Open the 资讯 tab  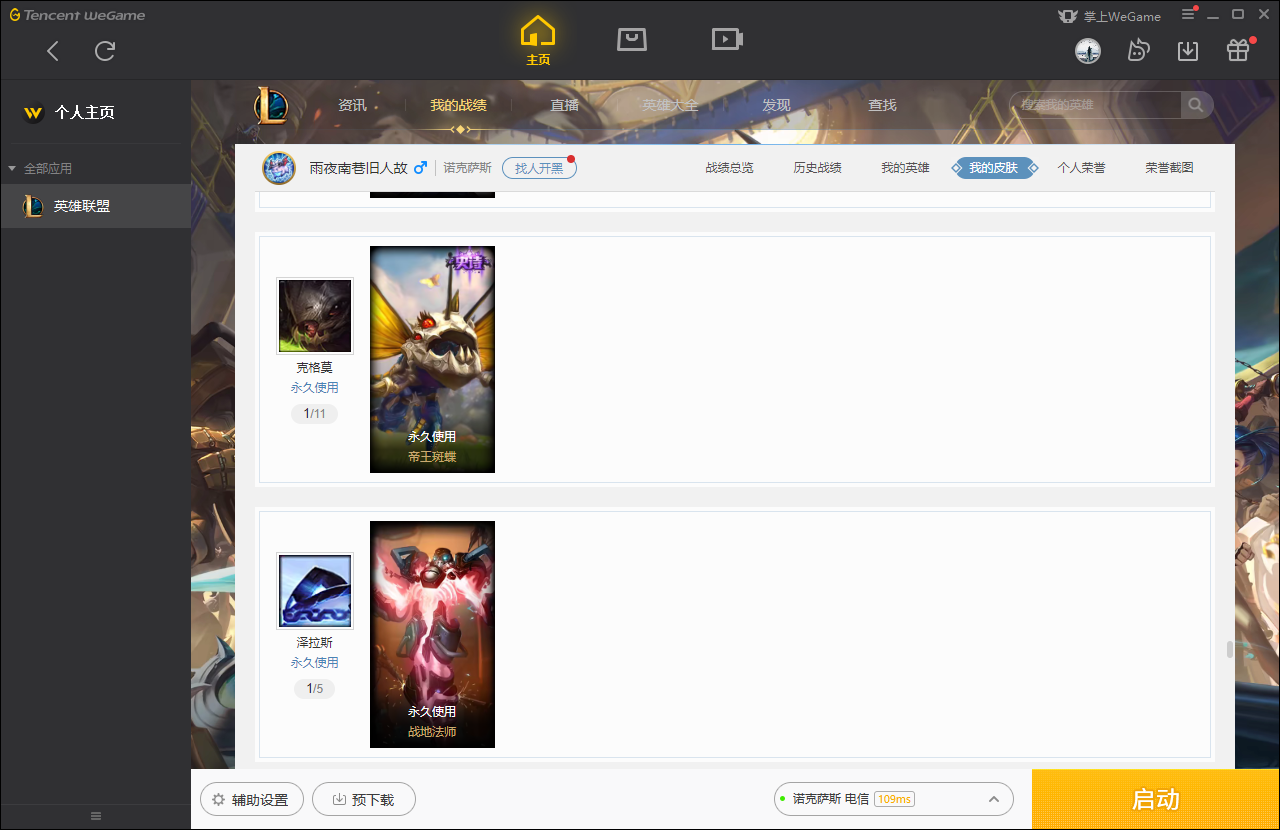(x=352, y=105)
